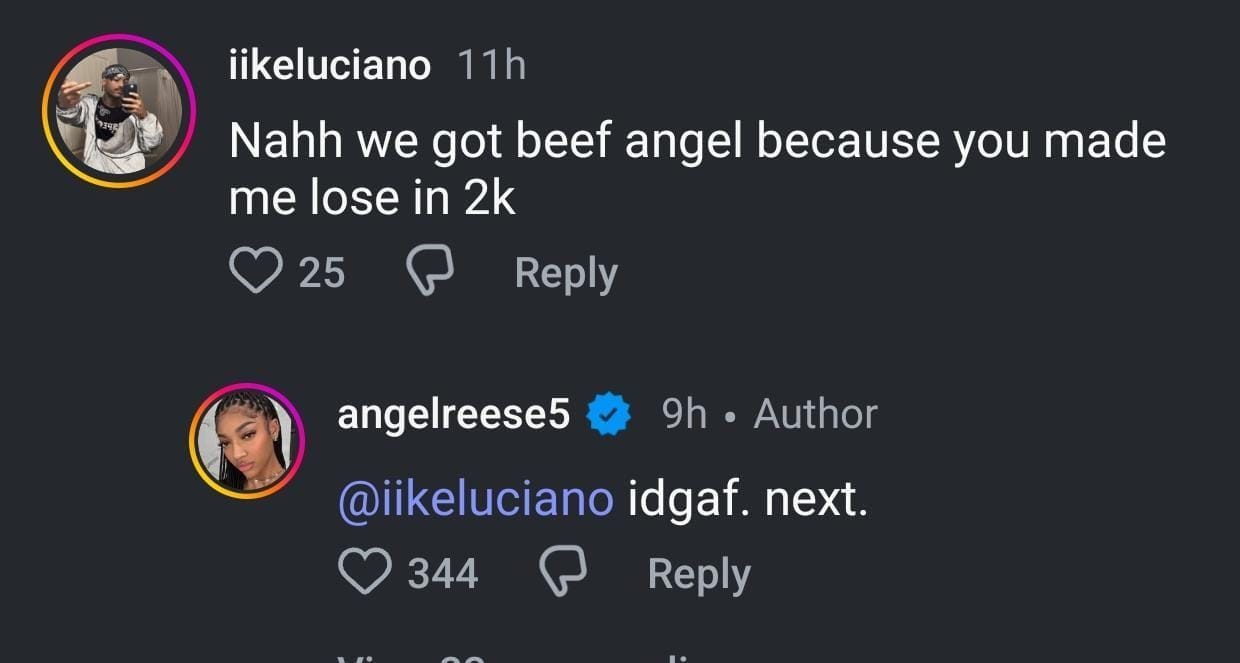Select the "Nahh we got beef" comment text
Screen dimensions: 1240x663
point(697,170)
